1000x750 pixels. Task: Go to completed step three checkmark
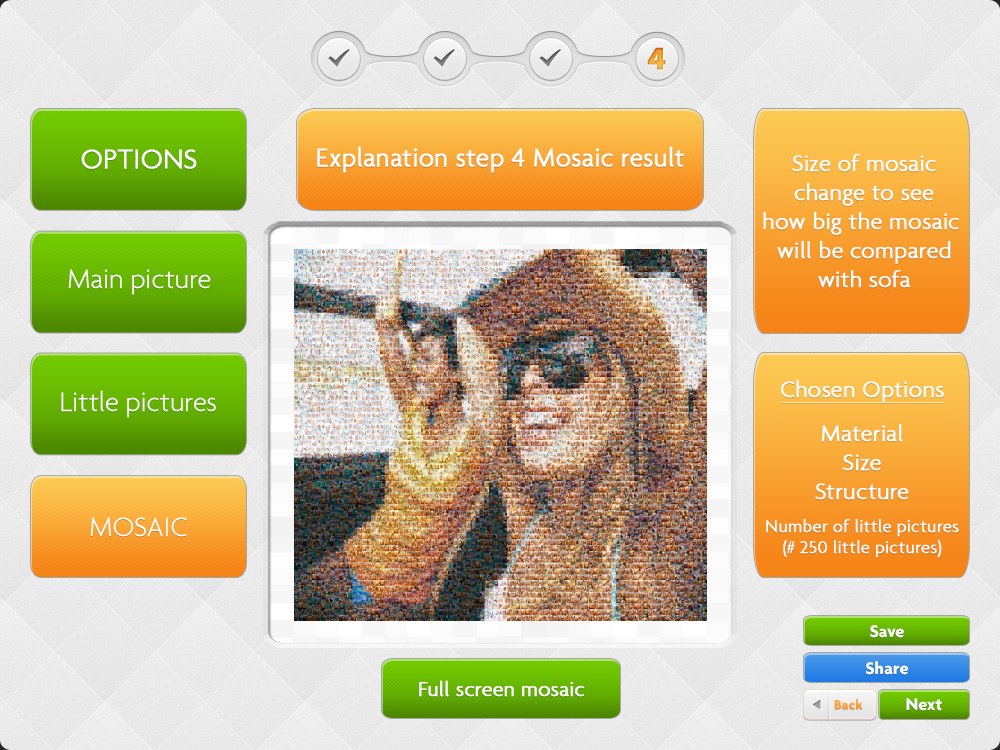[x=550, y=59]
